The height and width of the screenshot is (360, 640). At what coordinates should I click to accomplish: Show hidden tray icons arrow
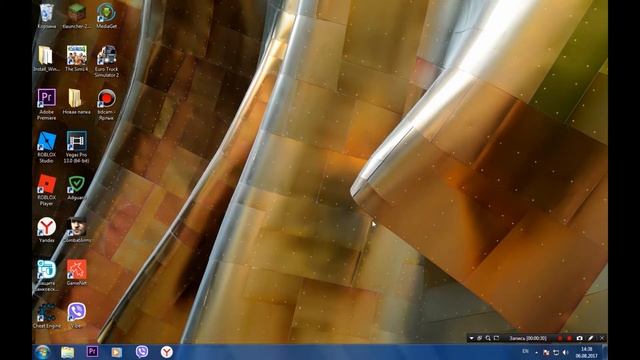[x=536, y=353]
